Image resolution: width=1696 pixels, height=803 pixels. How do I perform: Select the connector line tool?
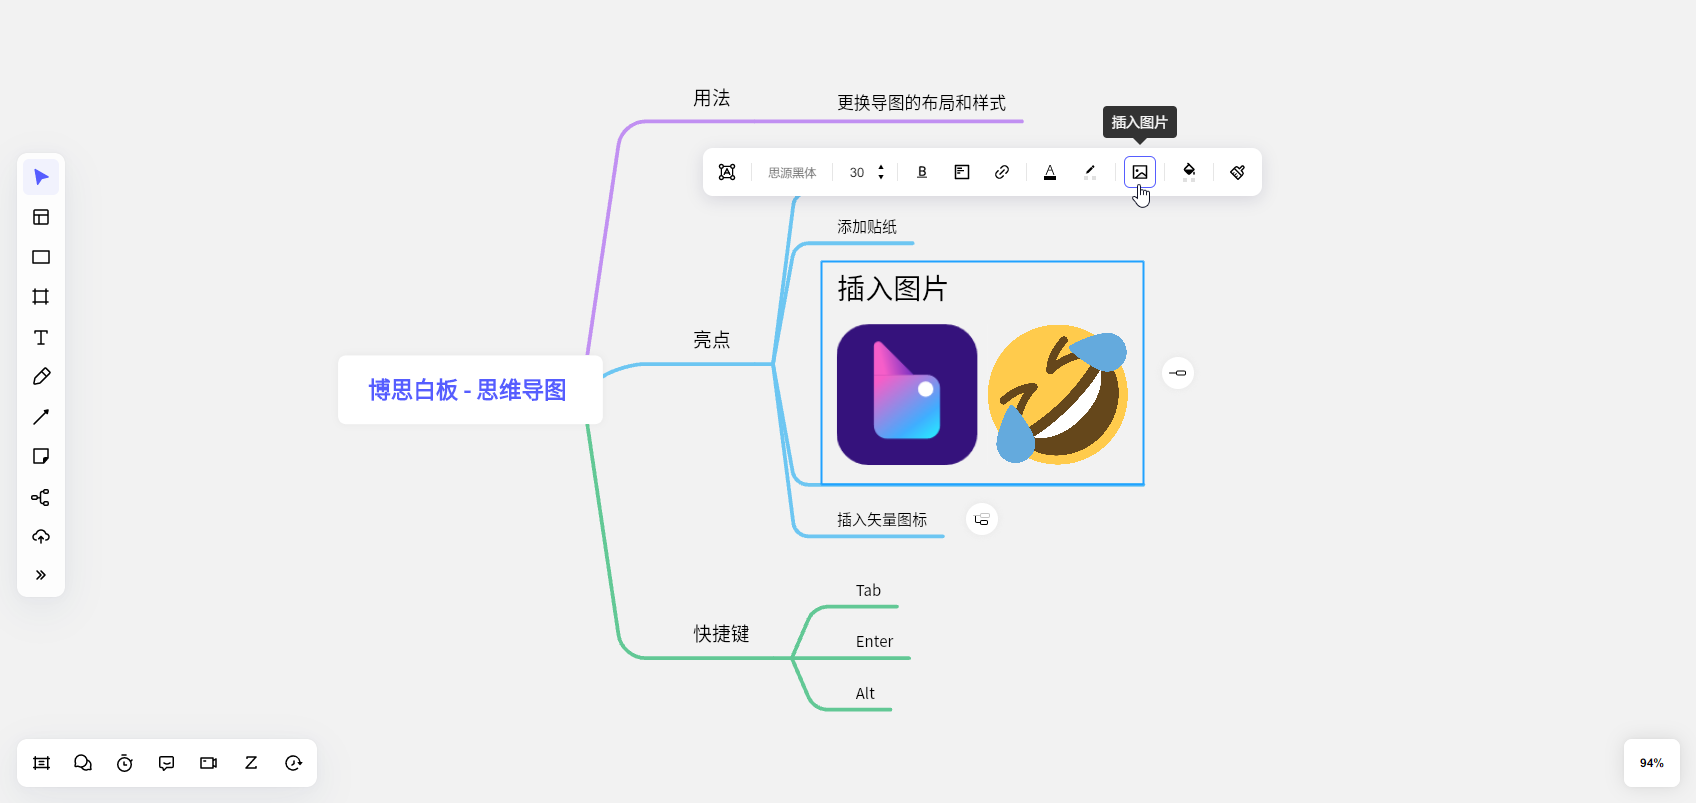(41, 417)
